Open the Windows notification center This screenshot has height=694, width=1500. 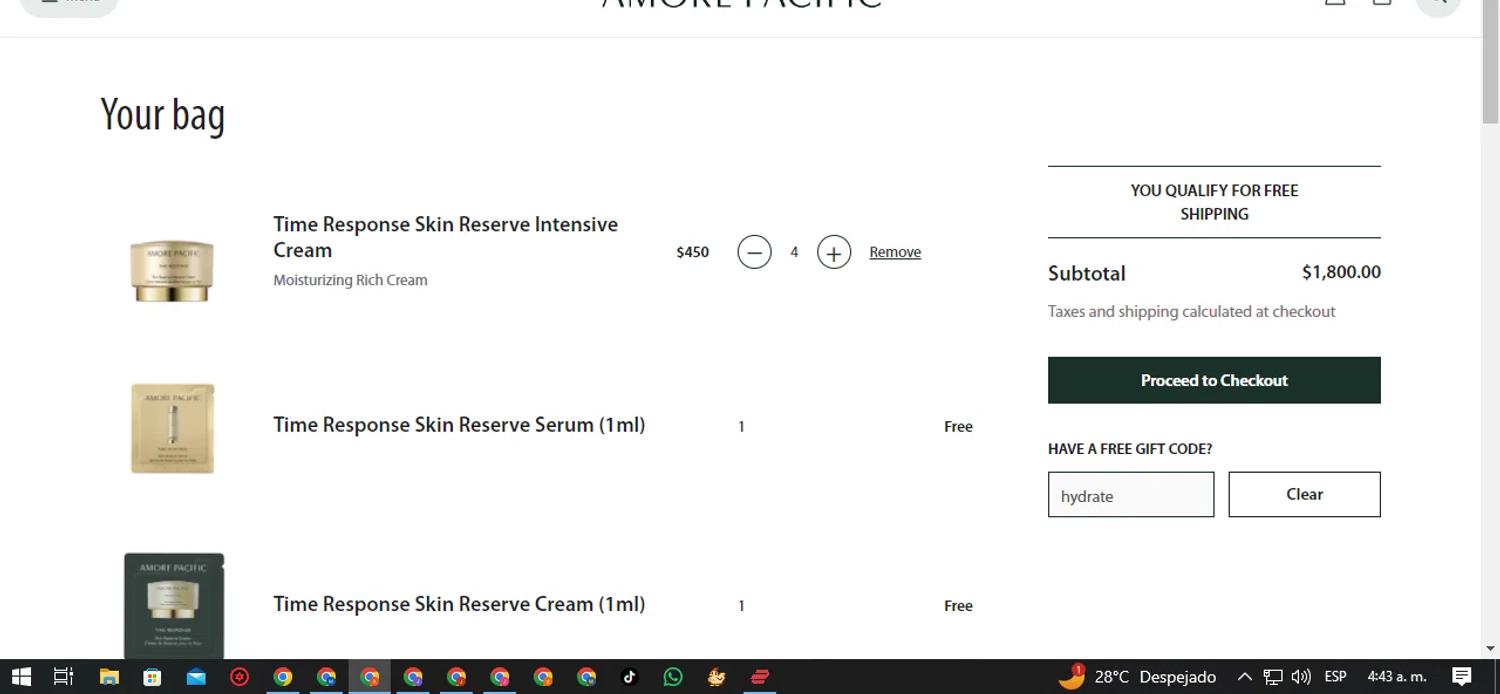pos(1462,677)
